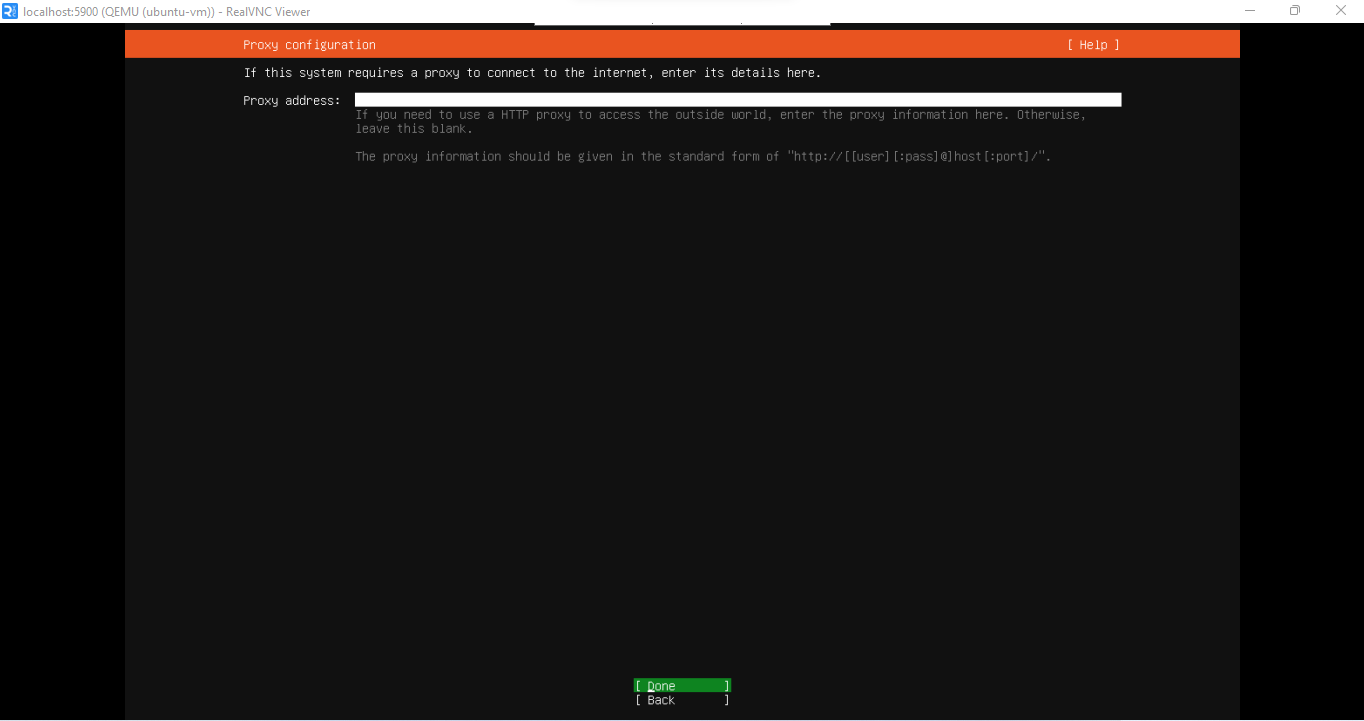Minimize the RealVNC Viewer window

tap(1250, 11)
